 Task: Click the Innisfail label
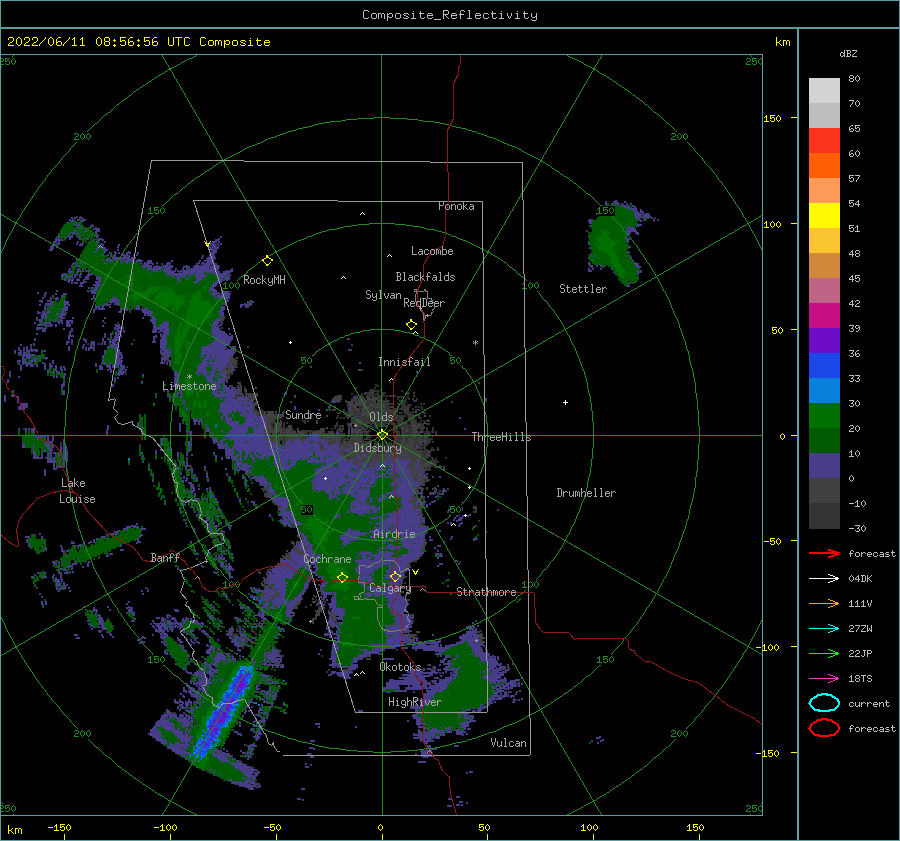(404, 362)
